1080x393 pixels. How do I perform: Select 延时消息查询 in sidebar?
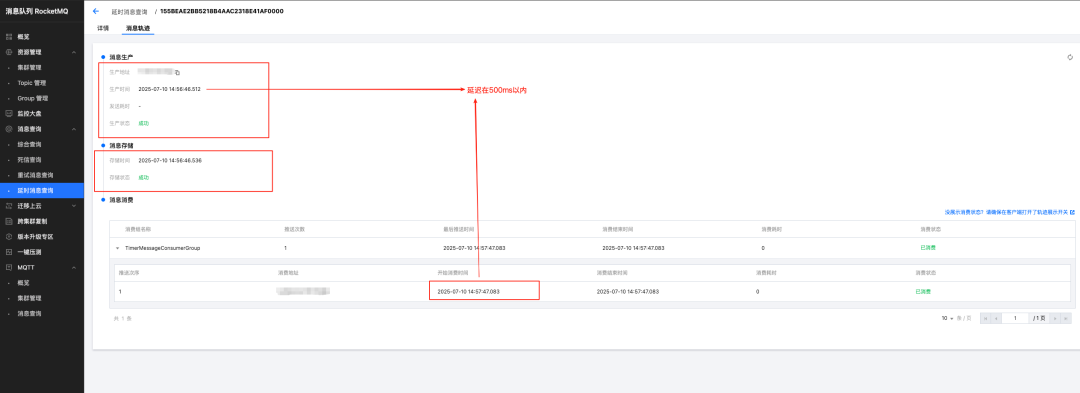pos(41,190)
